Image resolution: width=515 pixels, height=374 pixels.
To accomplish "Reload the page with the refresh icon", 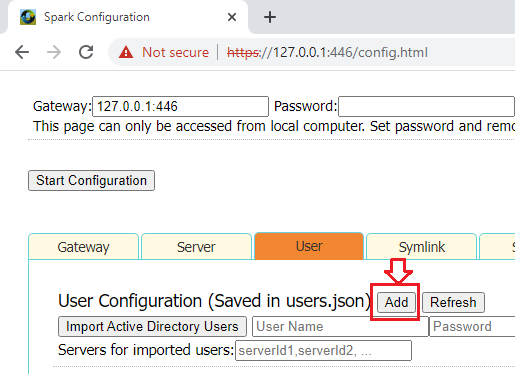I will point(86,52).
